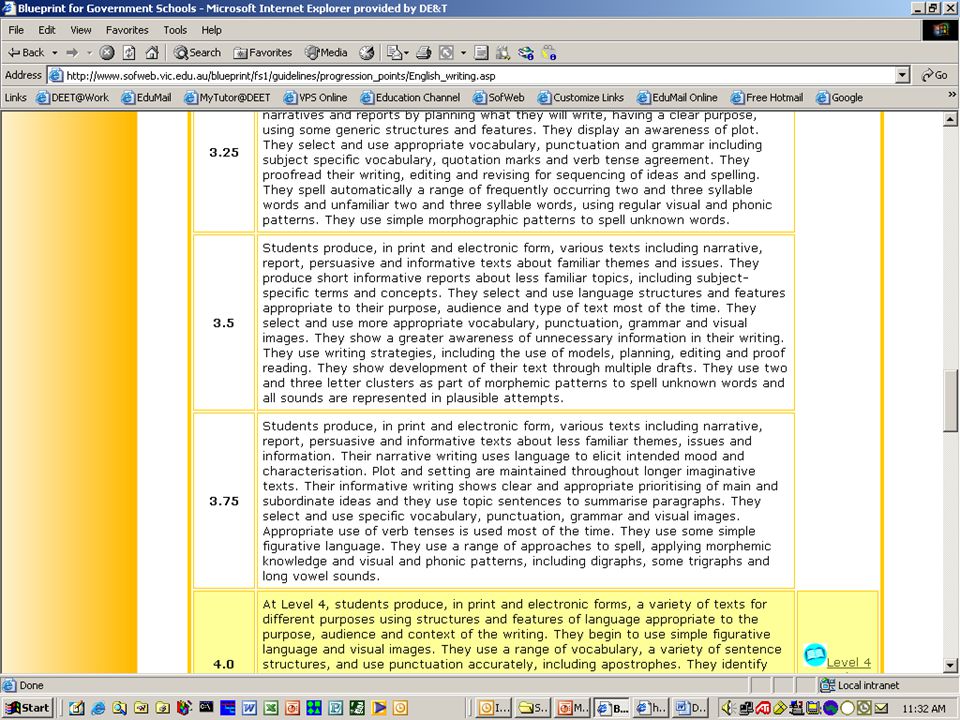Open the Favorites pane
Viewport: 960px width, 720px height.
click(x=263, y=53)
